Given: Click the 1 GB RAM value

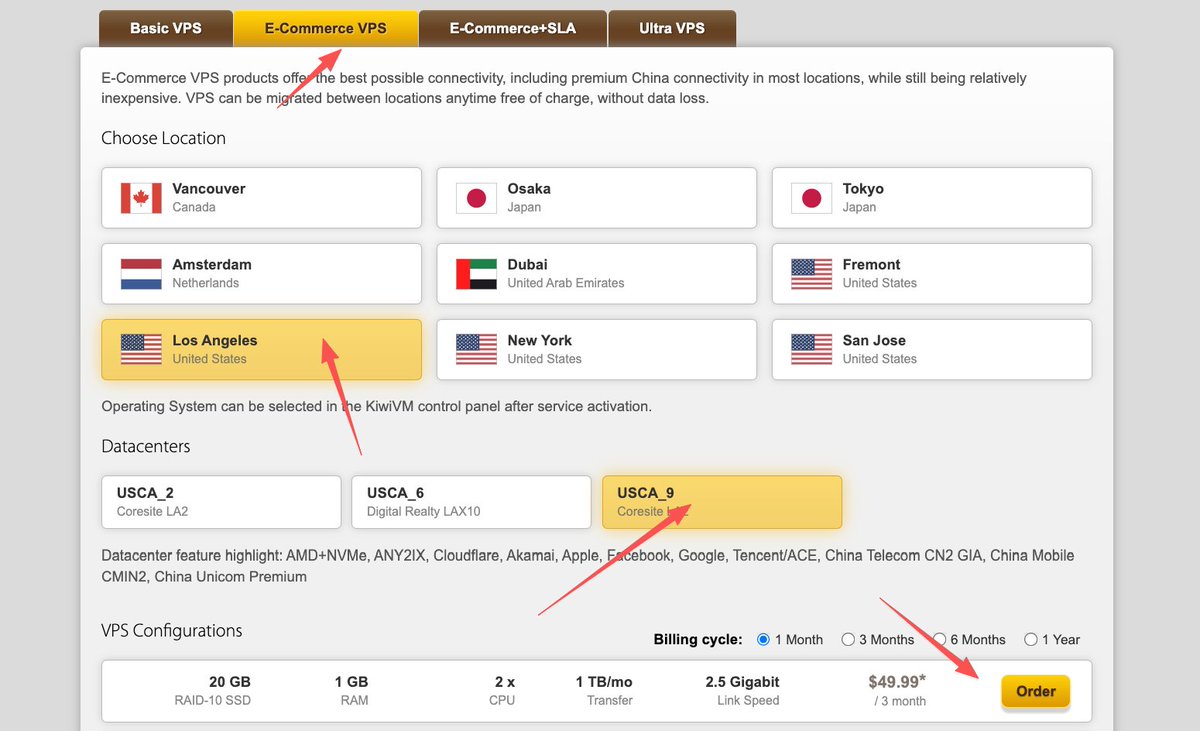Looking at the screenshot, I should point(351,682).
